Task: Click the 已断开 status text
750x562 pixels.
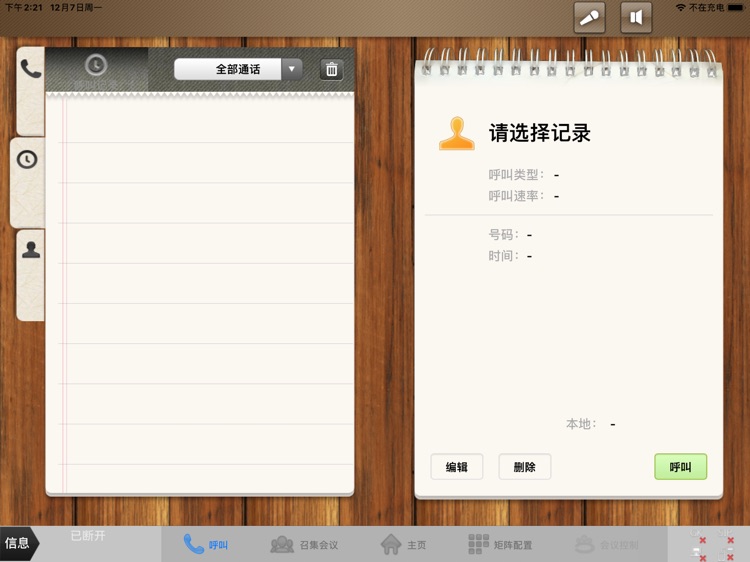Action: point(88,536)
